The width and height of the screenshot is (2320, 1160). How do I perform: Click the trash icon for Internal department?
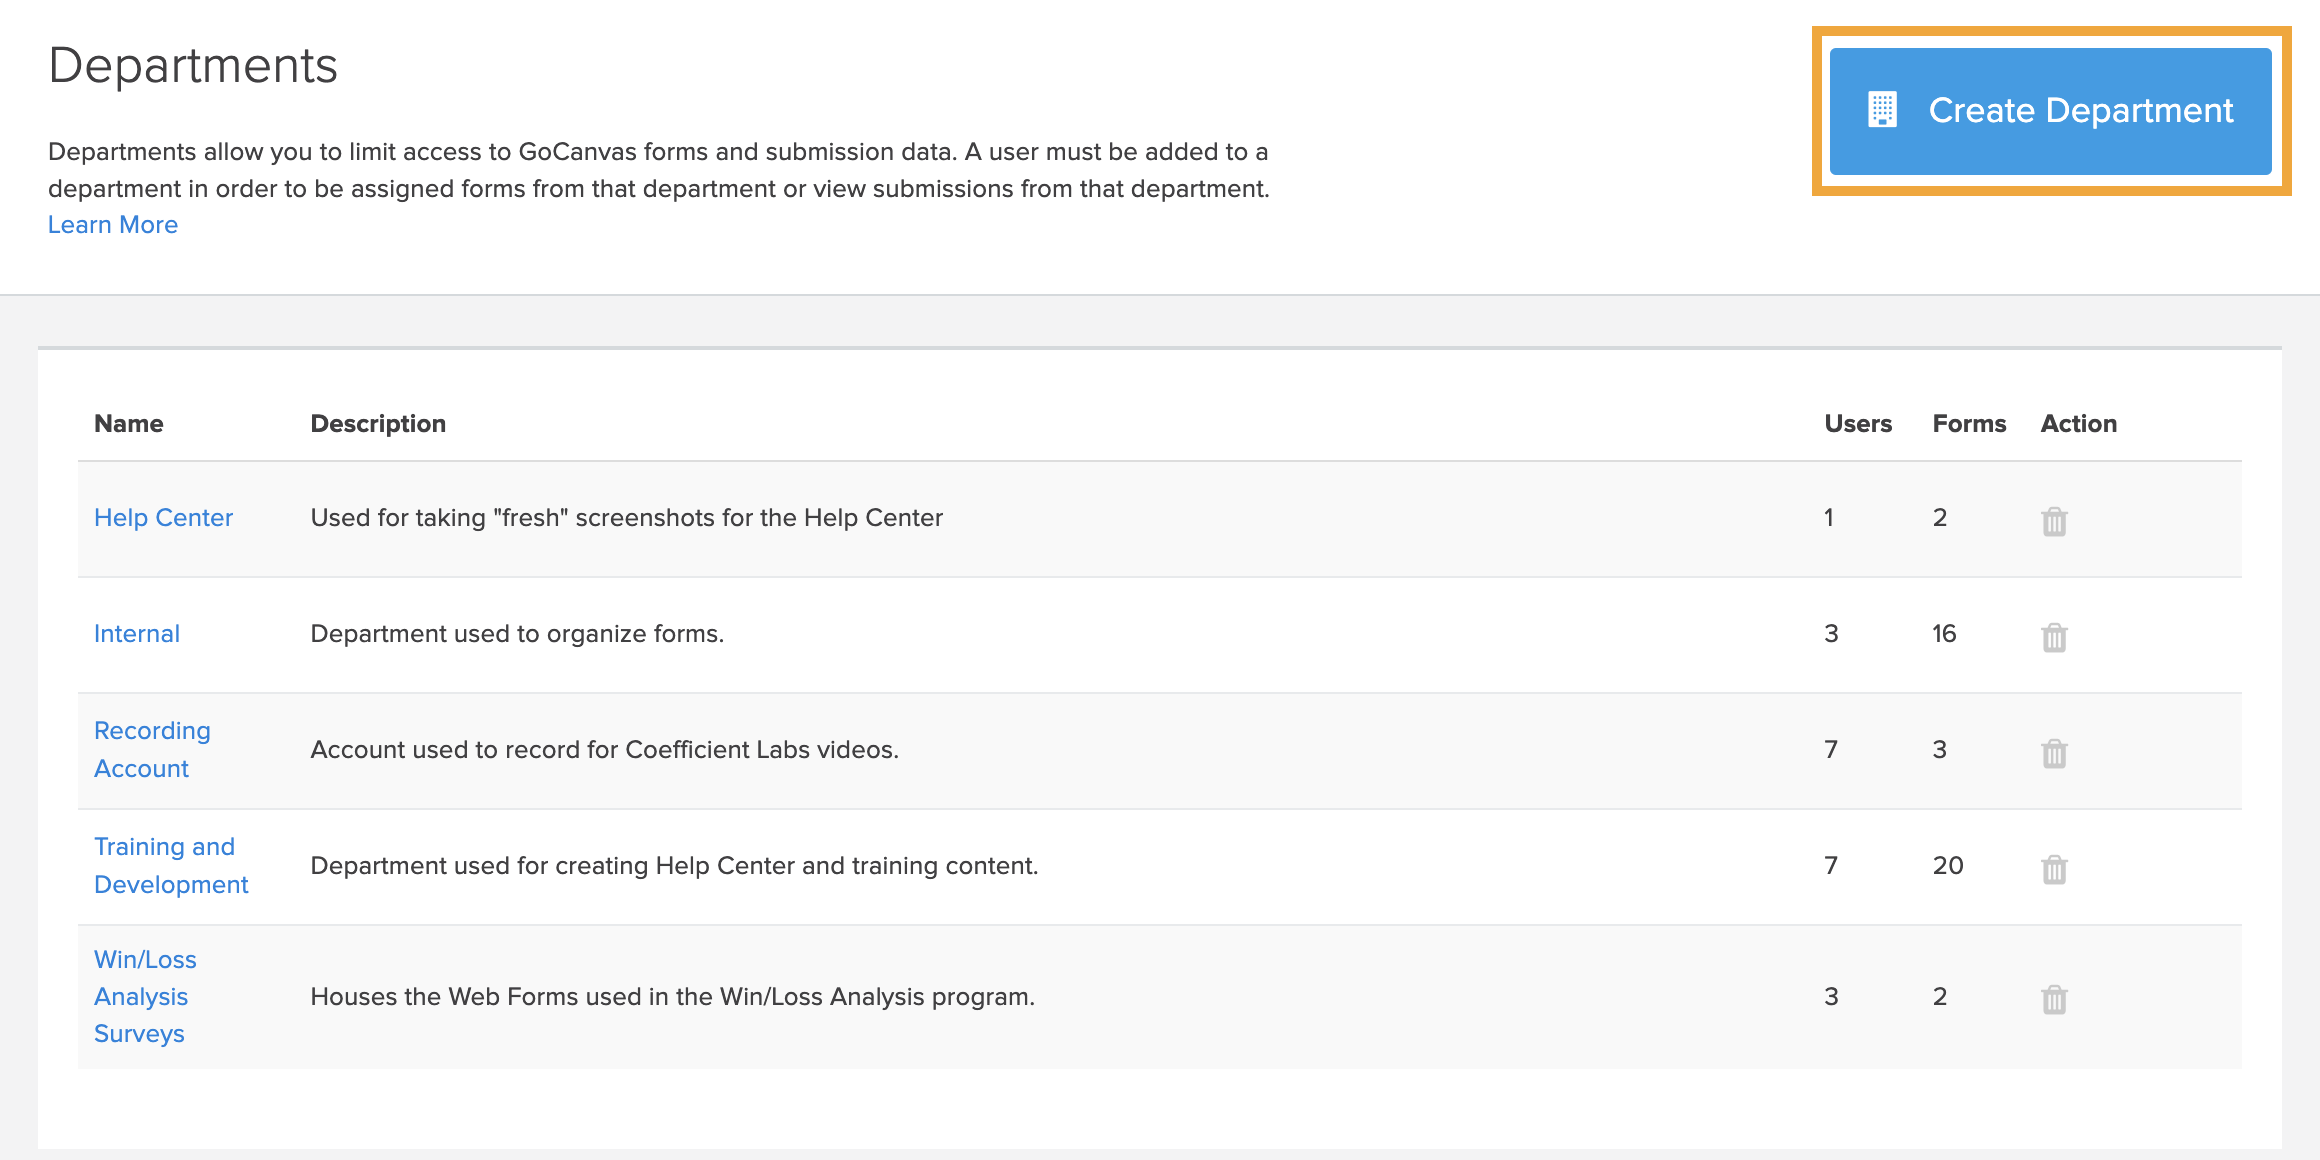(x=2055, y=635)
